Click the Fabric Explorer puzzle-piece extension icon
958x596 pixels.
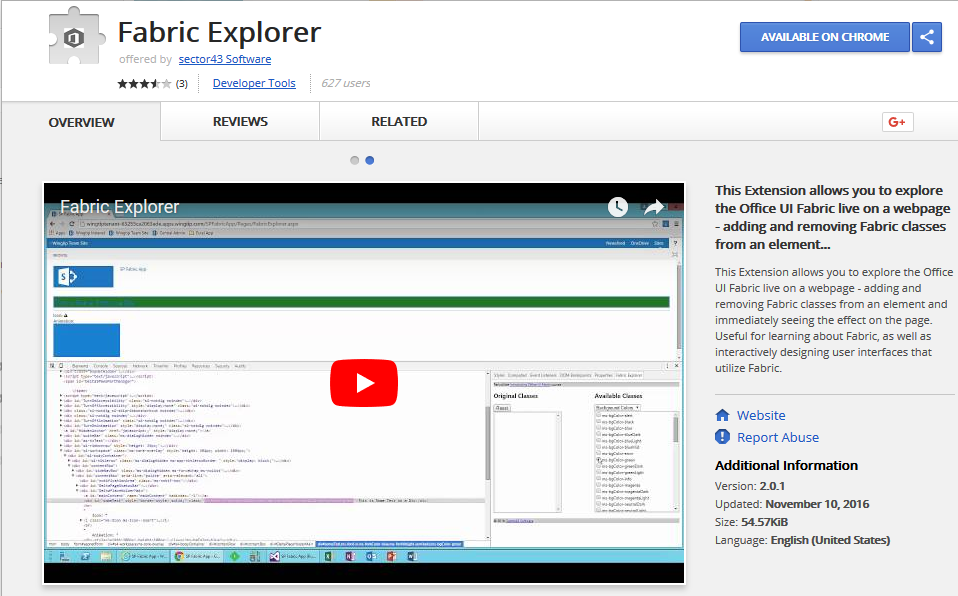[x=75, y=35]
